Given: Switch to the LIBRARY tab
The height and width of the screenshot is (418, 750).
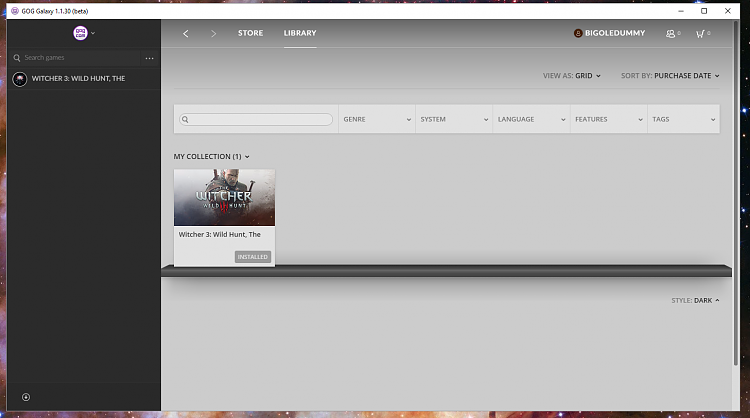Looking at the screenshot, I should point(300,33).
